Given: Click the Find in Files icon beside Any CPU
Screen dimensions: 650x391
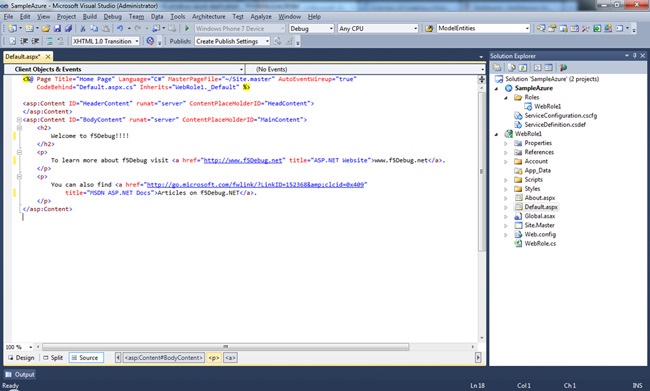Looking at the screenshot, I should click(x=429, y=29).
